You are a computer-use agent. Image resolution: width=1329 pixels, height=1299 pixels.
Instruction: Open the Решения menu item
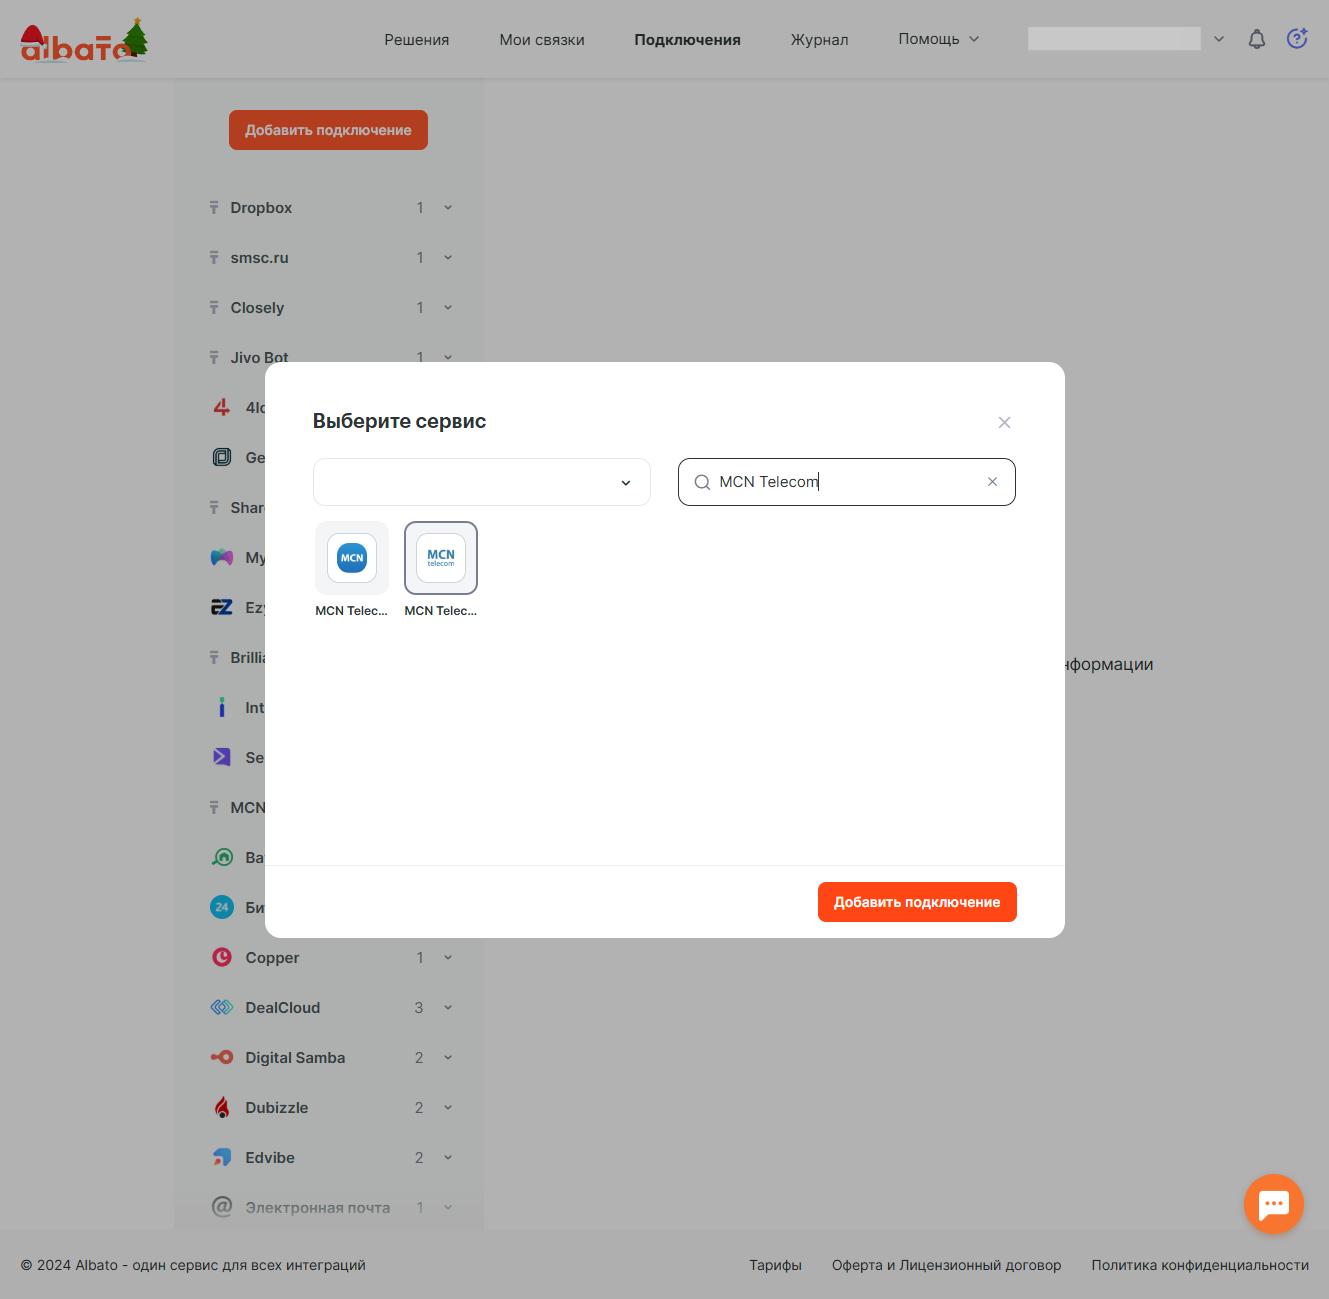(x=417, y=40)
